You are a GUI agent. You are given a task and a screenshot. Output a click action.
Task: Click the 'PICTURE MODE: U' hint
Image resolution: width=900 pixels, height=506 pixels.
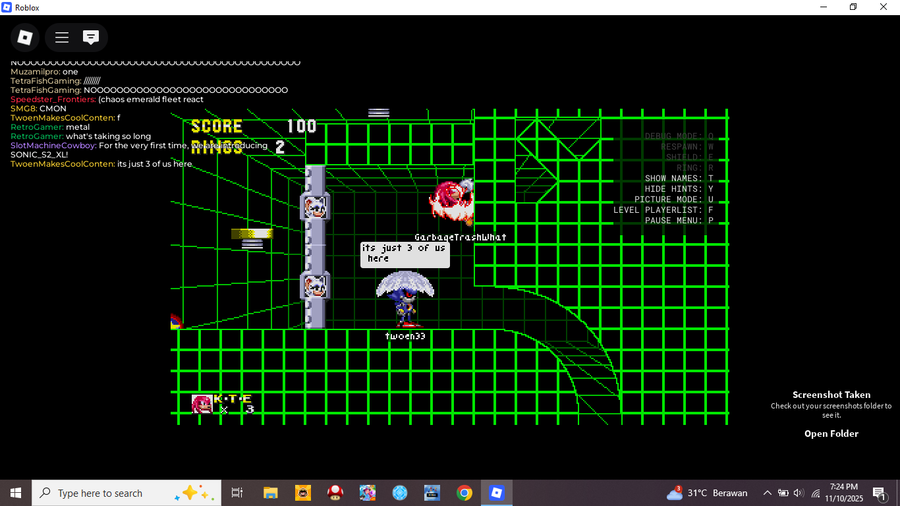pos(674,200)
